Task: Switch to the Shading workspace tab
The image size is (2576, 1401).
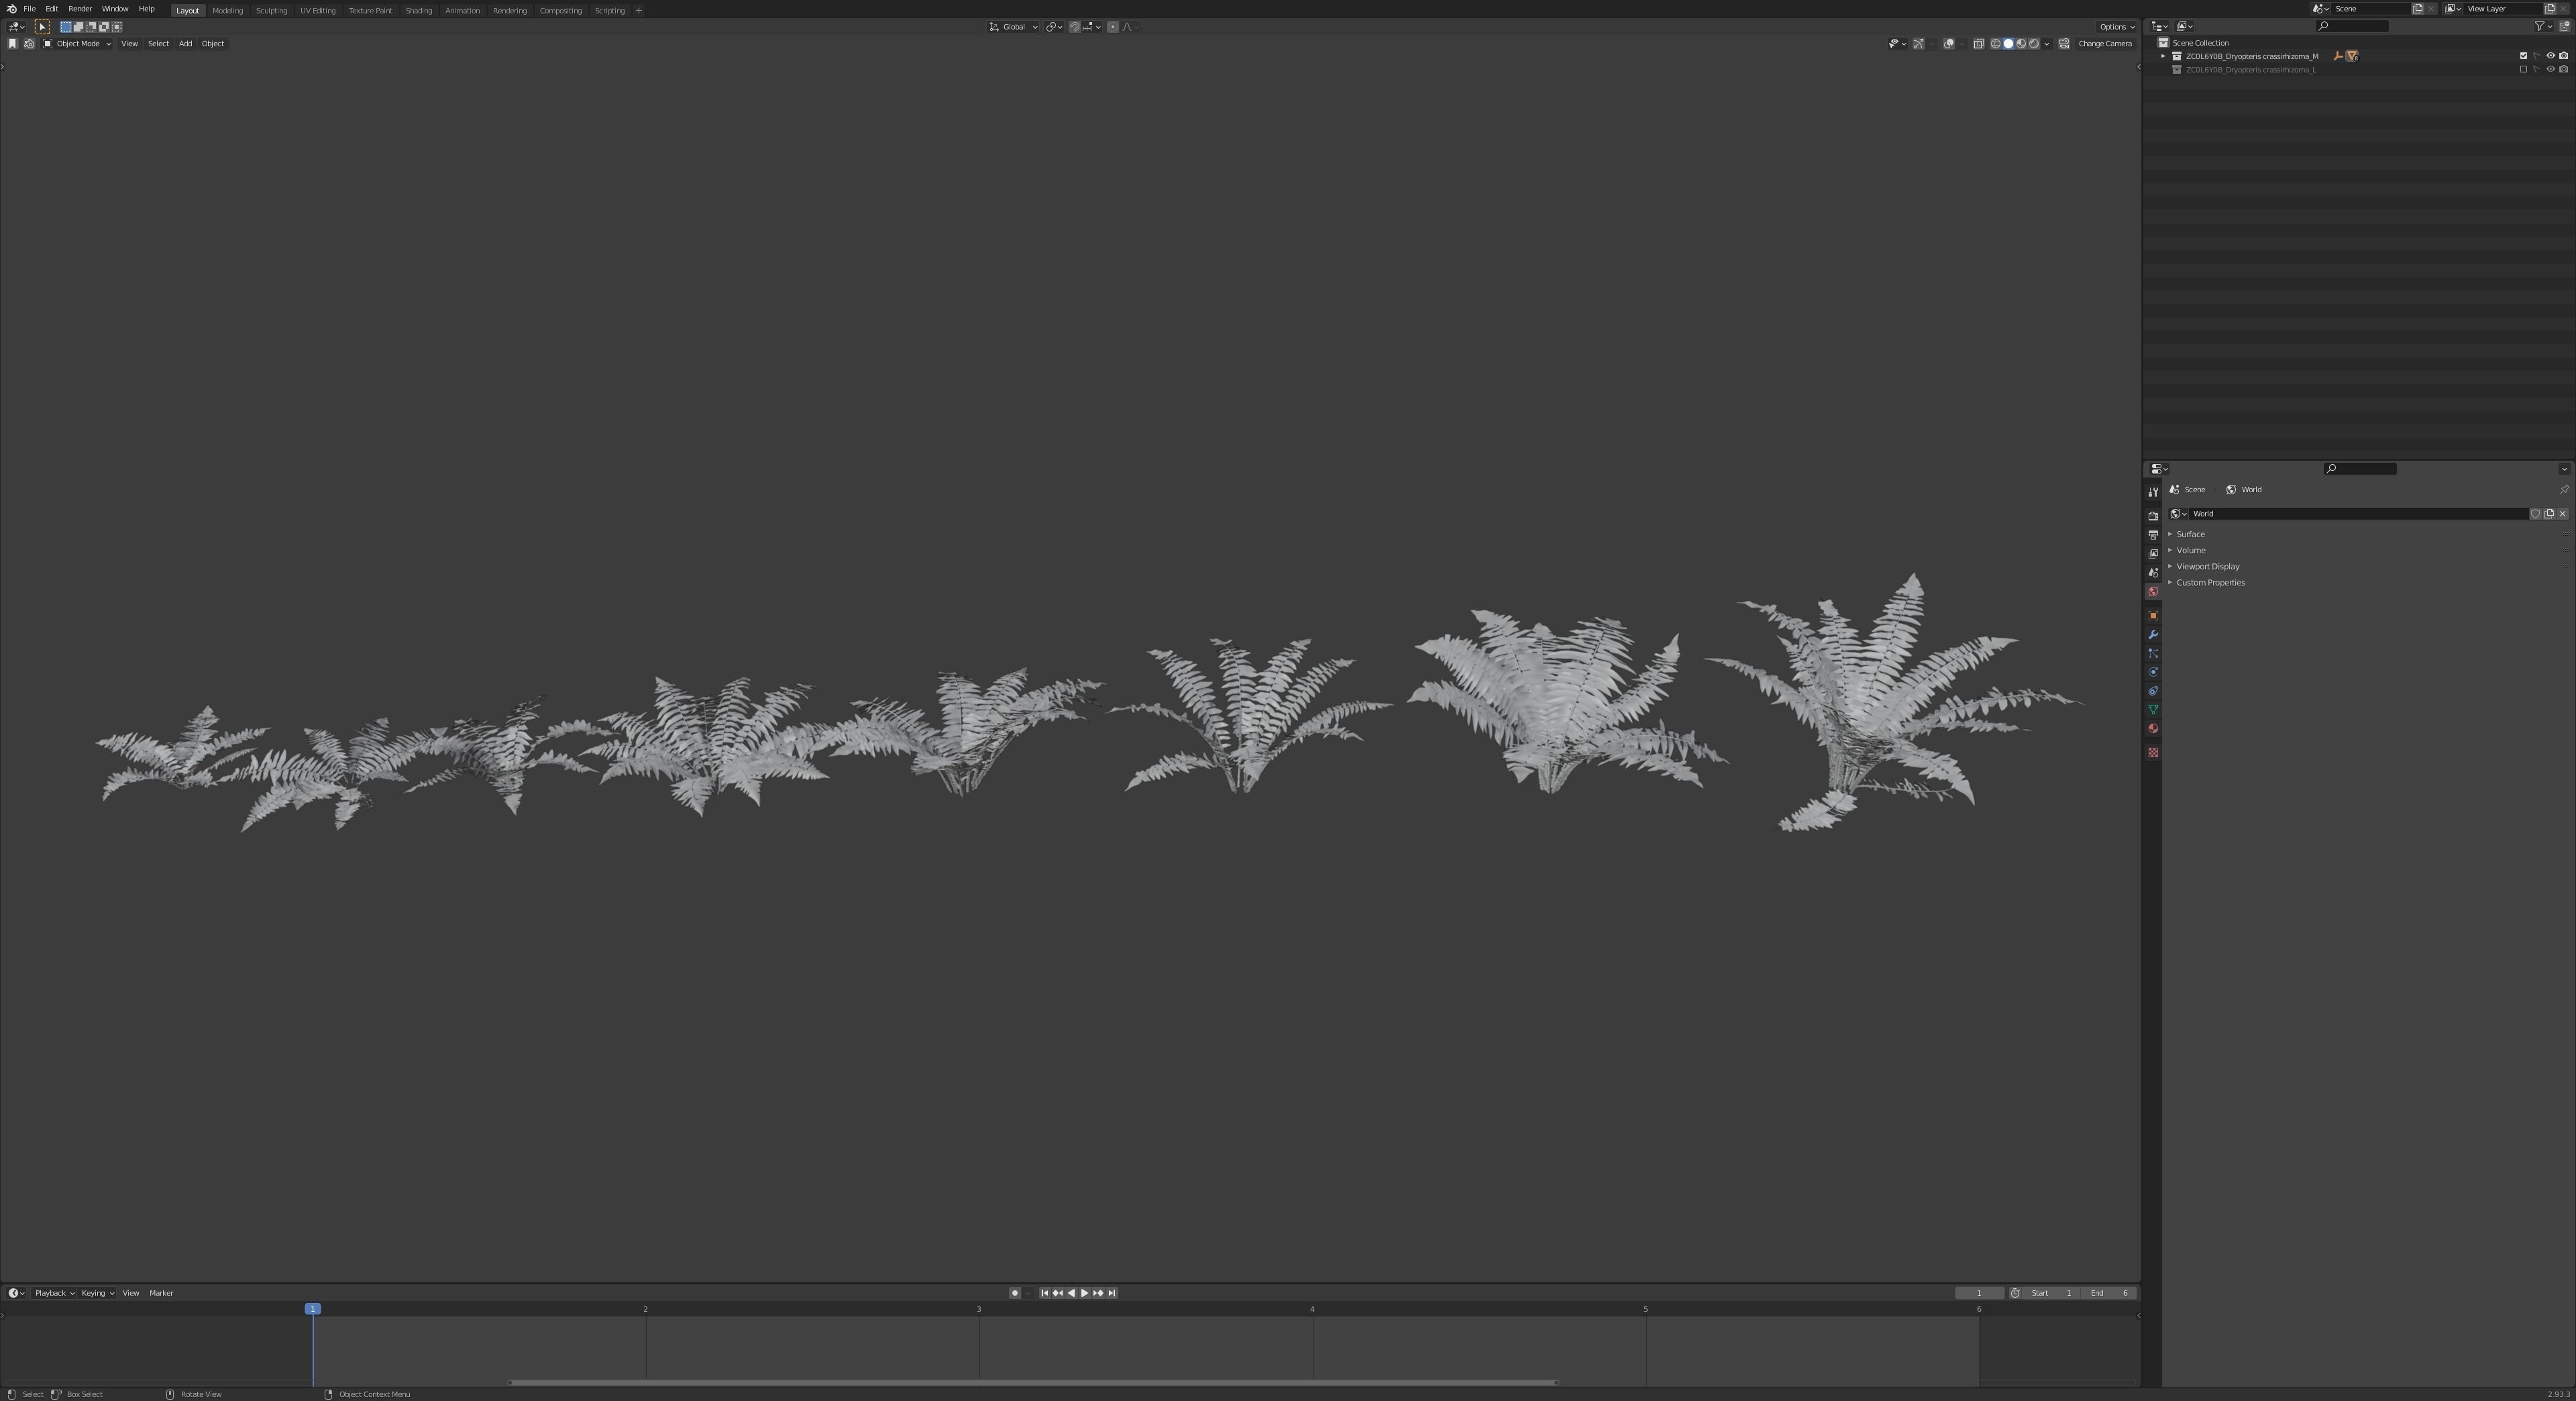Action: 418,10
